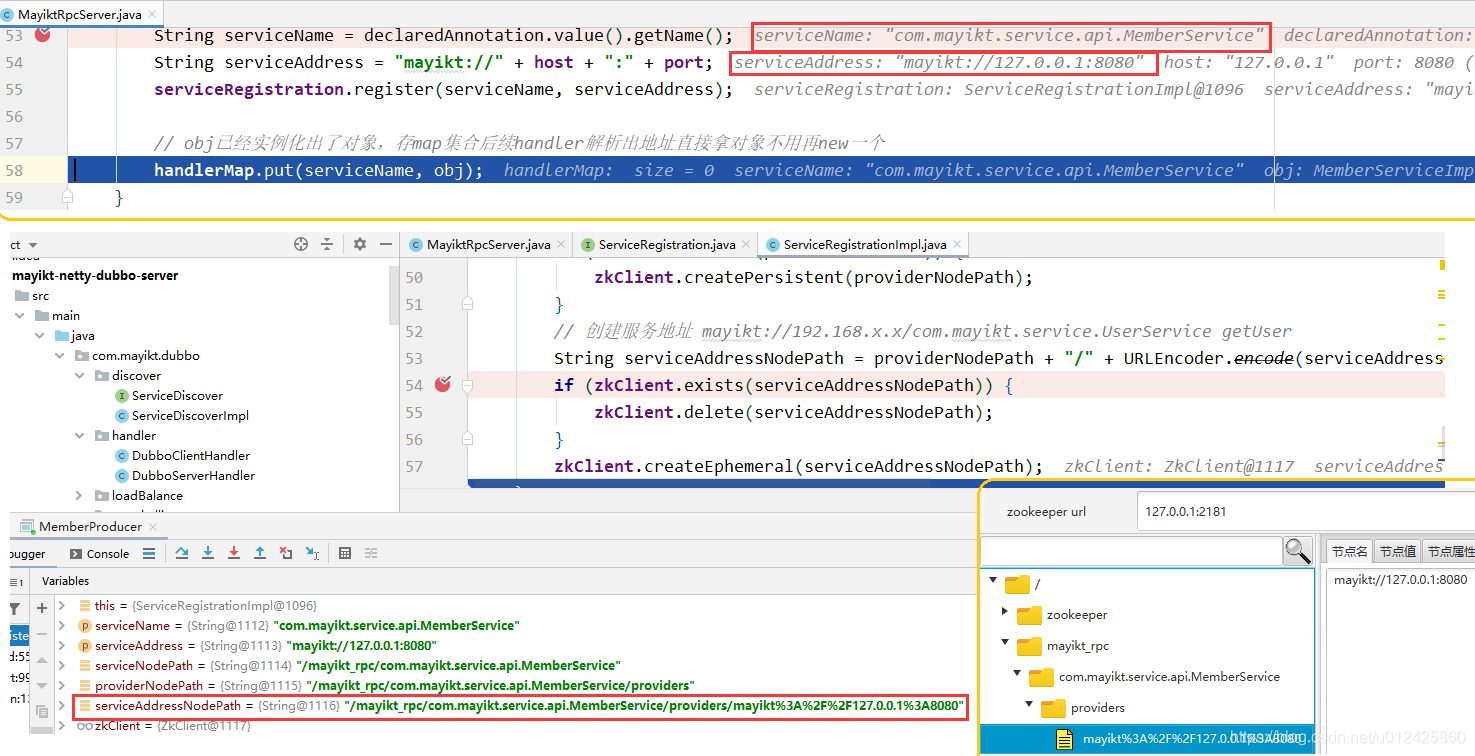Expand the loadBalance package

click(80, 496)
